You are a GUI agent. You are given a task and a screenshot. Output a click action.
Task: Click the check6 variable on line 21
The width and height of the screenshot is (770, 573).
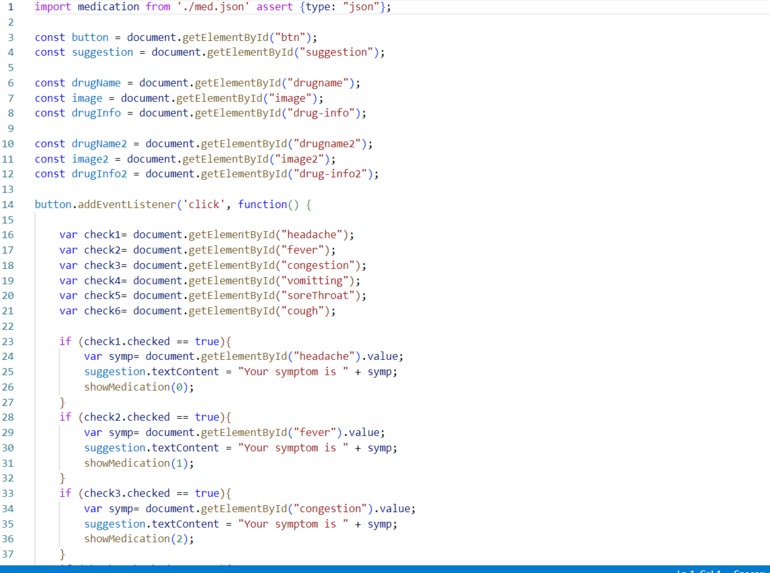point(102,311)
